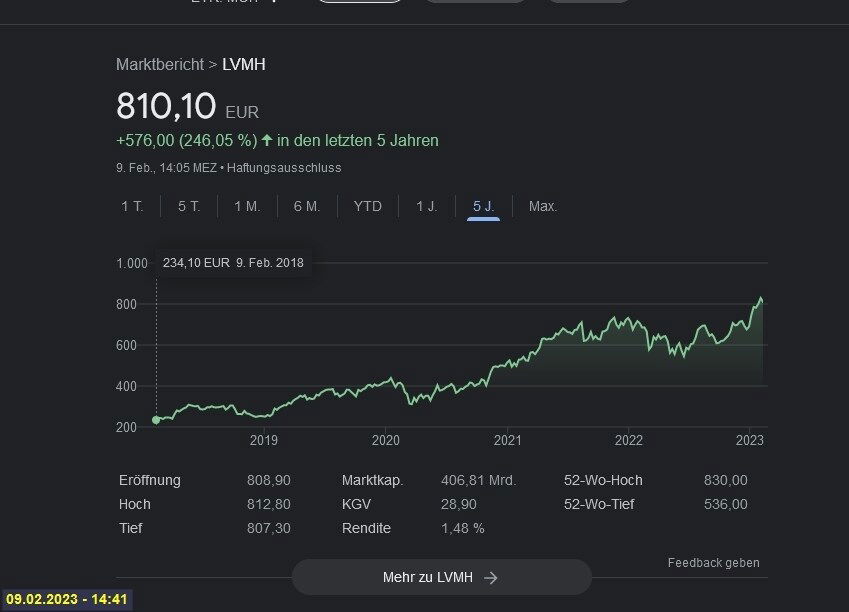Image resolution: width=849 pixels, height=612 pixels.
Task: Switch to the 1 M. range tab
Action: point(247,206)
